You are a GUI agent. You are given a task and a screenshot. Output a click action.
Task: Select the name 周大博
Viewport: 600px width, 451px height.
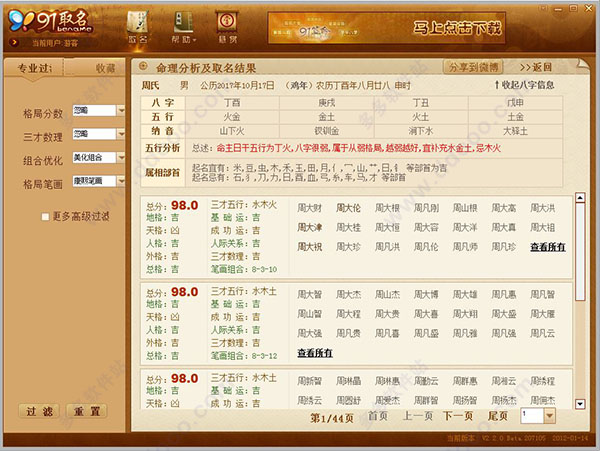[426, 295]
